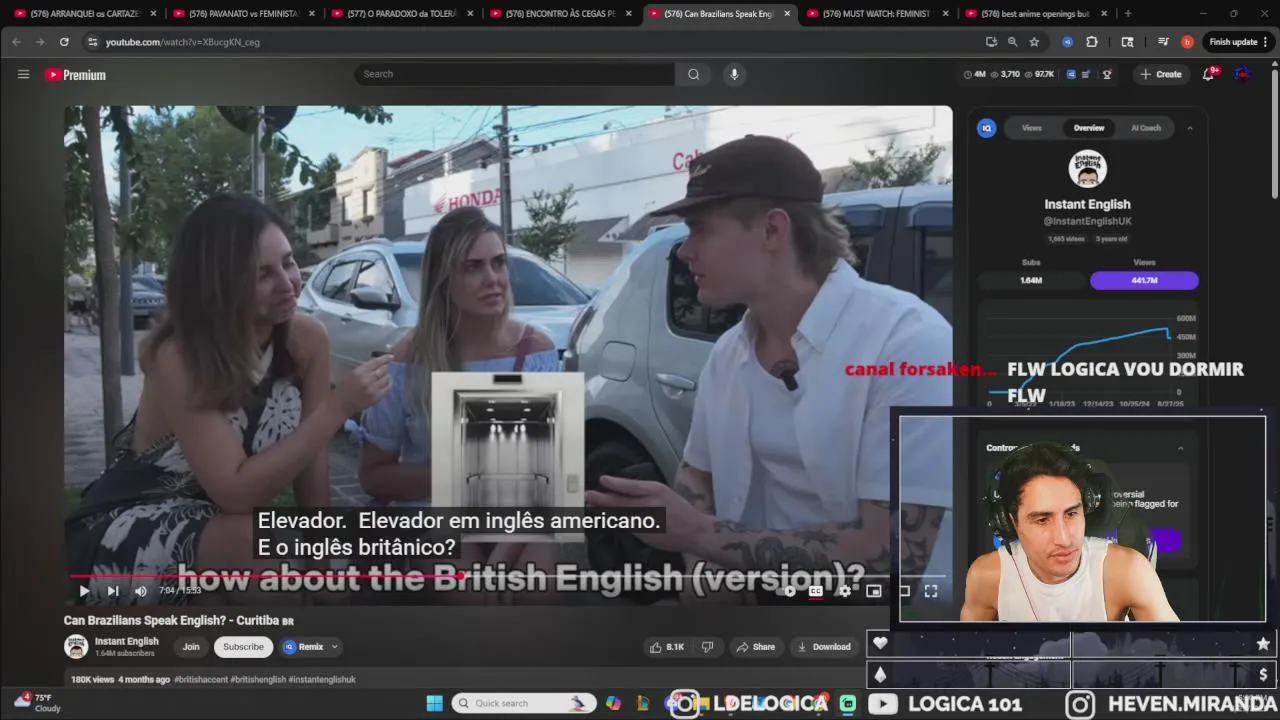Collapse the Controversial section chevron
This screenshot has height=720, width=1280.
(1180, 448)
